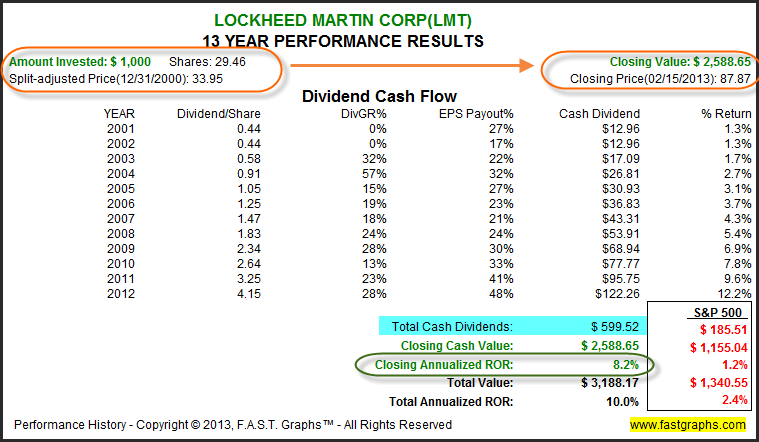Viewport: 759px width, 442px height.
Task: Click the YEAR column header
Action: point(119,114)
